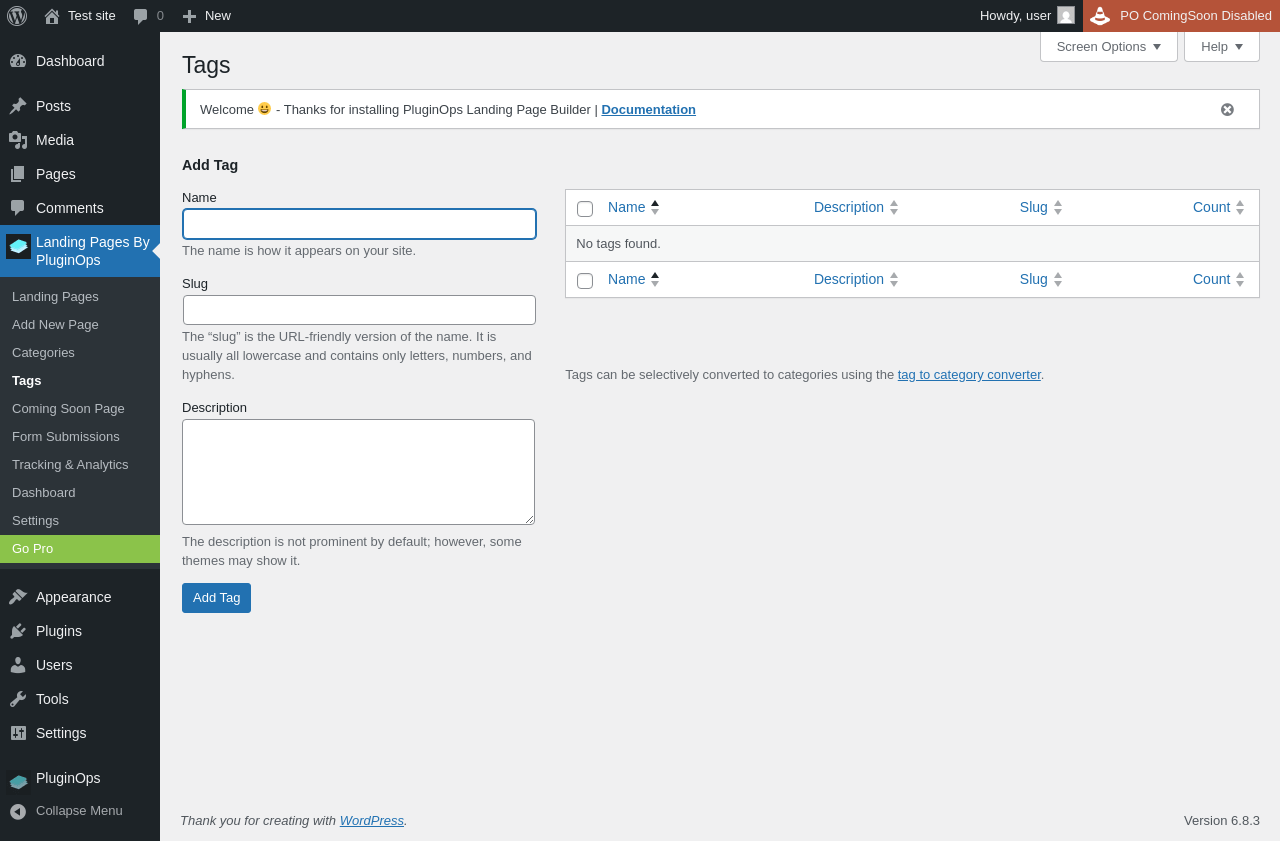Click the Tools wrench icon

18,699
